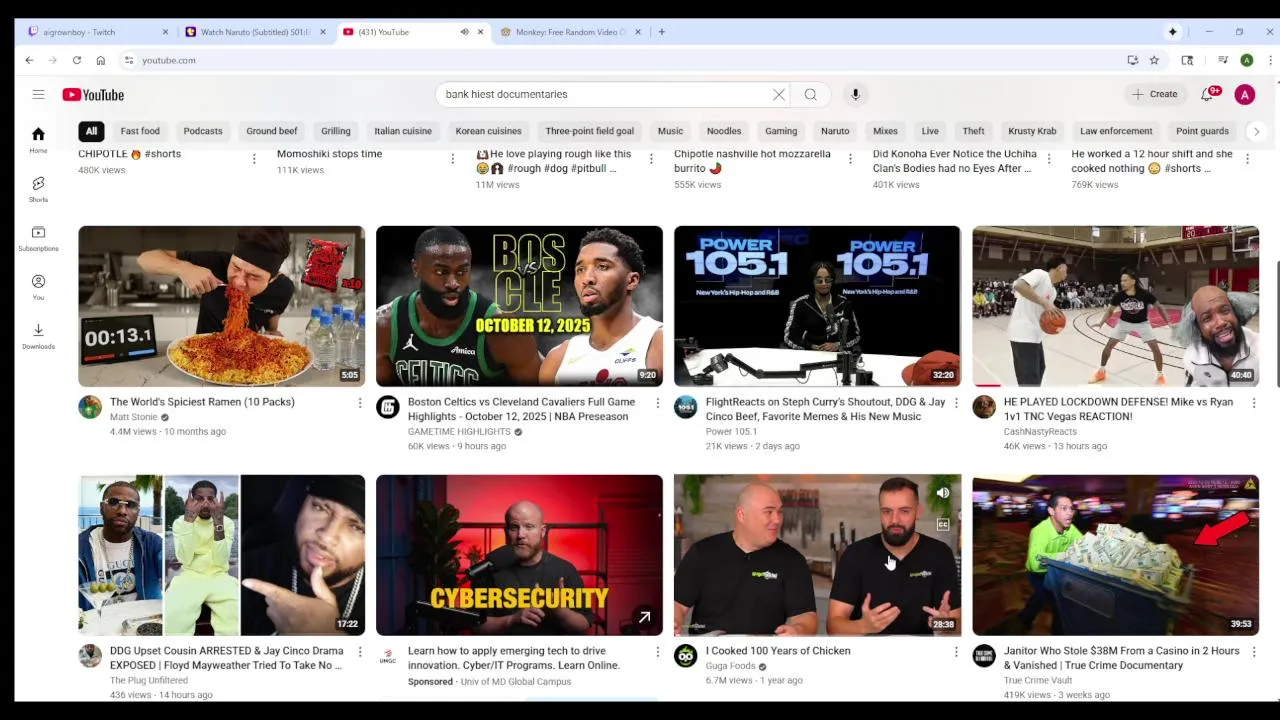Open Shorts in sidebar
1280x720 pixels.
point(38,189)
